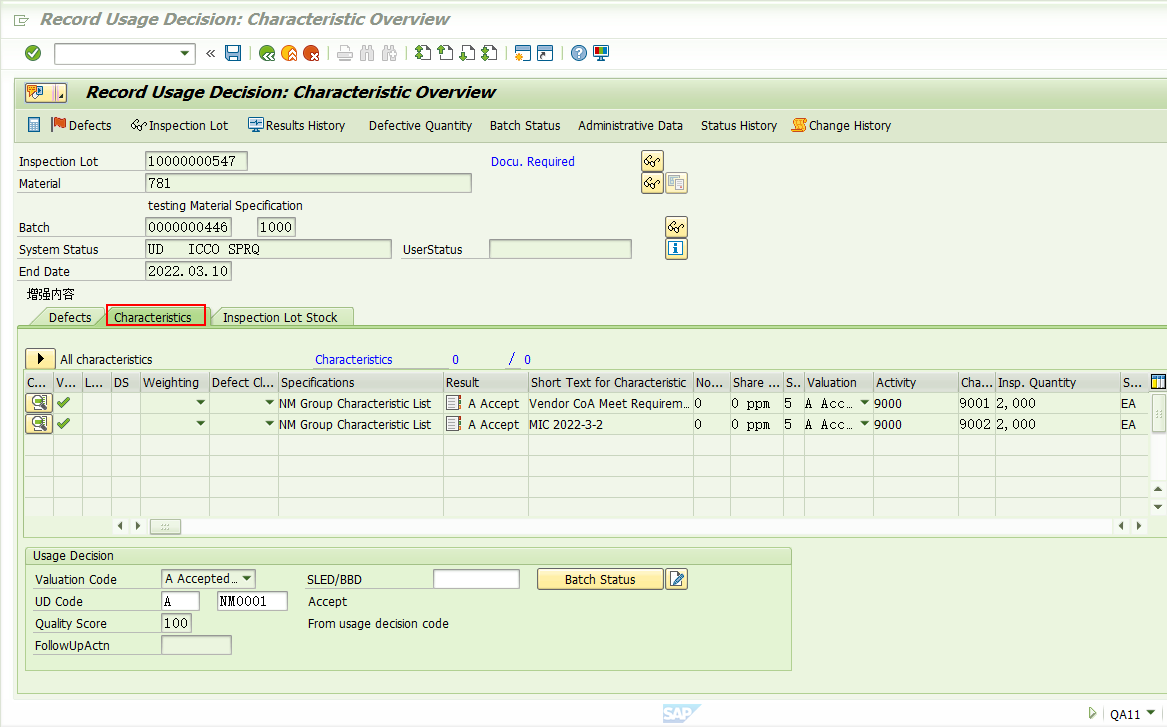
Task: Collapse the command field with double-chevron
Action: (x=211, y=53)
